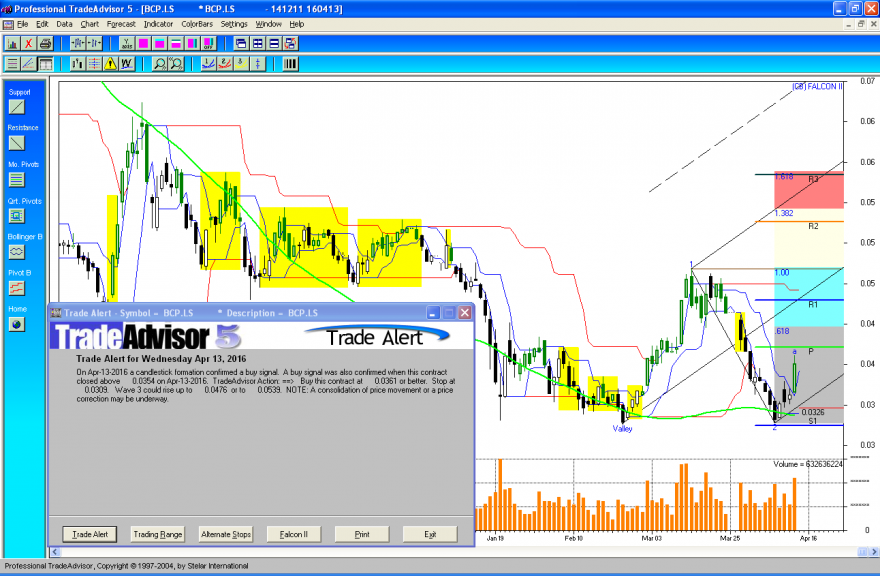The width and height of the screenshot is (880, 576).
Task: Click the solid magenta square icon
Action: coord(143,43)
